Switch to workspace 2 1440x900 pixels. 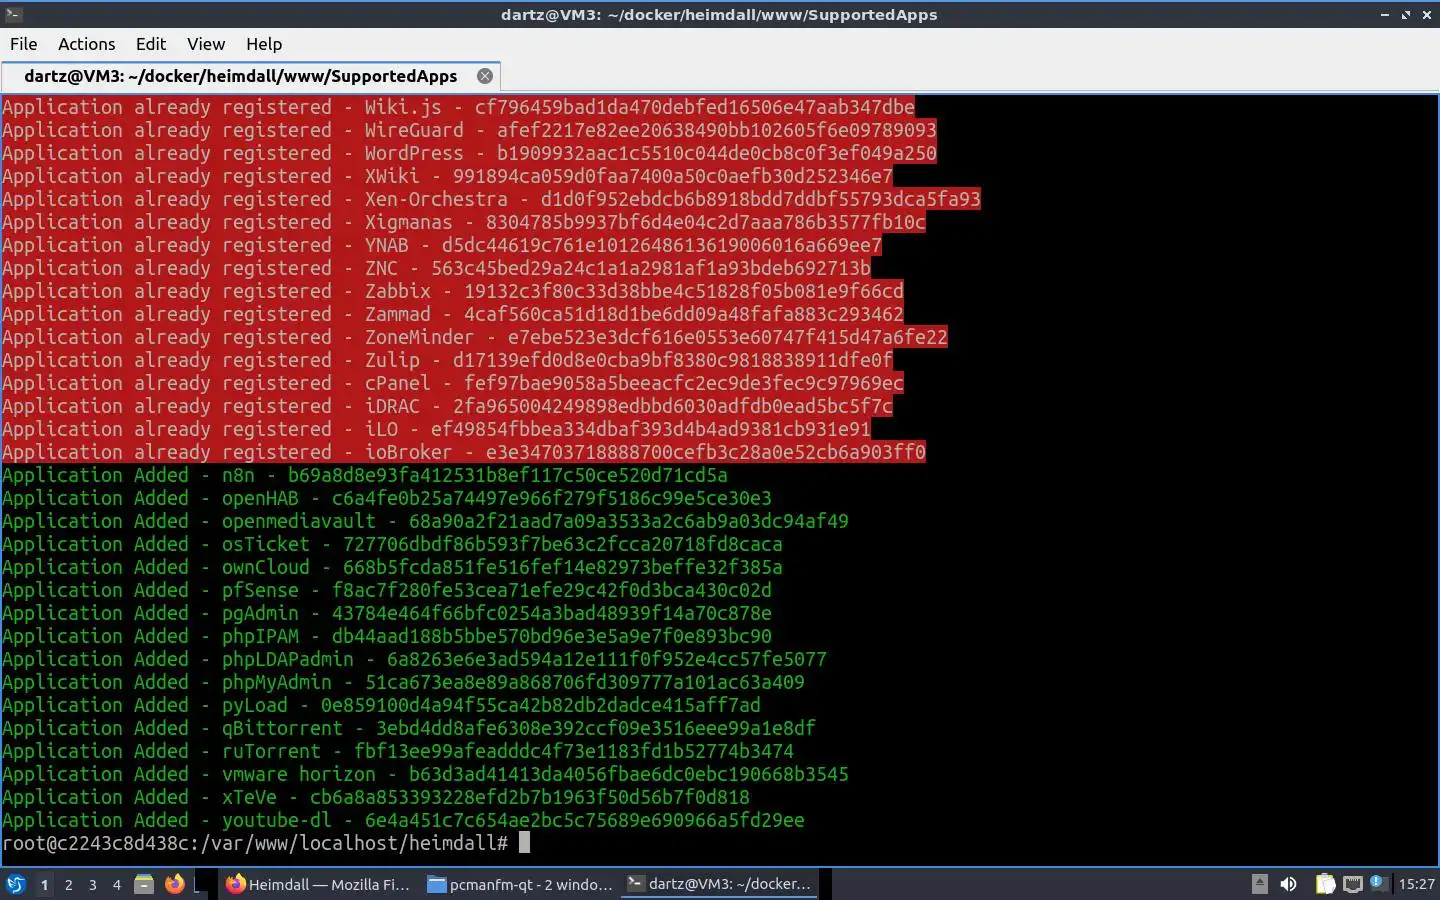coord(68,885)
